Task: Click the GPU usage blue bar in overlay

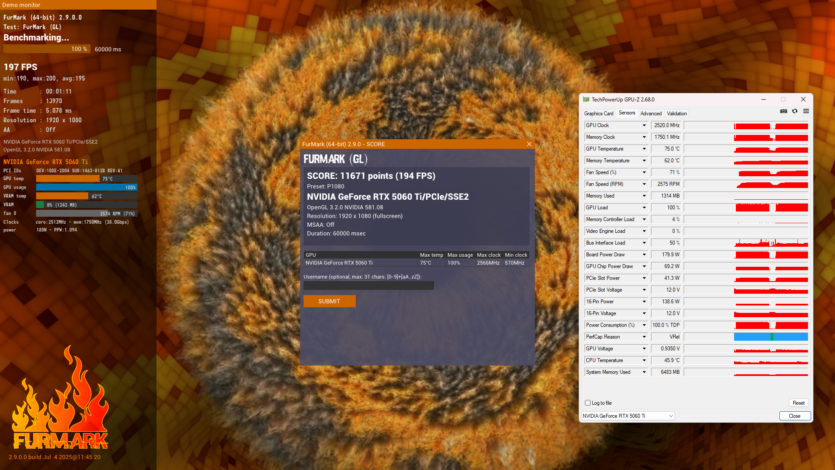Action: click(86, 187)
